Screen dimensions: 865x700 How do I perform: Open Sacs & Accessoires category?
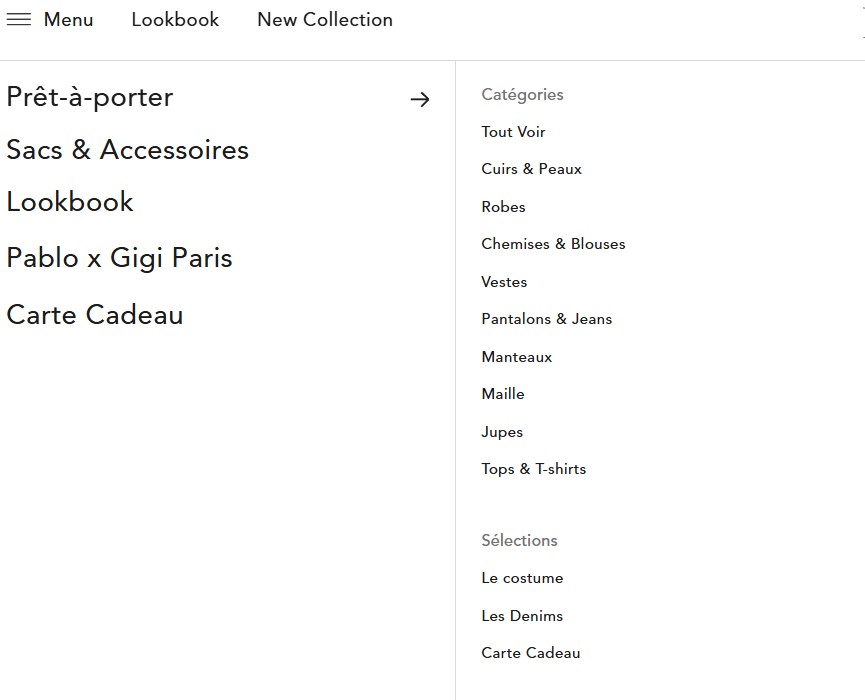[x=127, y=150]
